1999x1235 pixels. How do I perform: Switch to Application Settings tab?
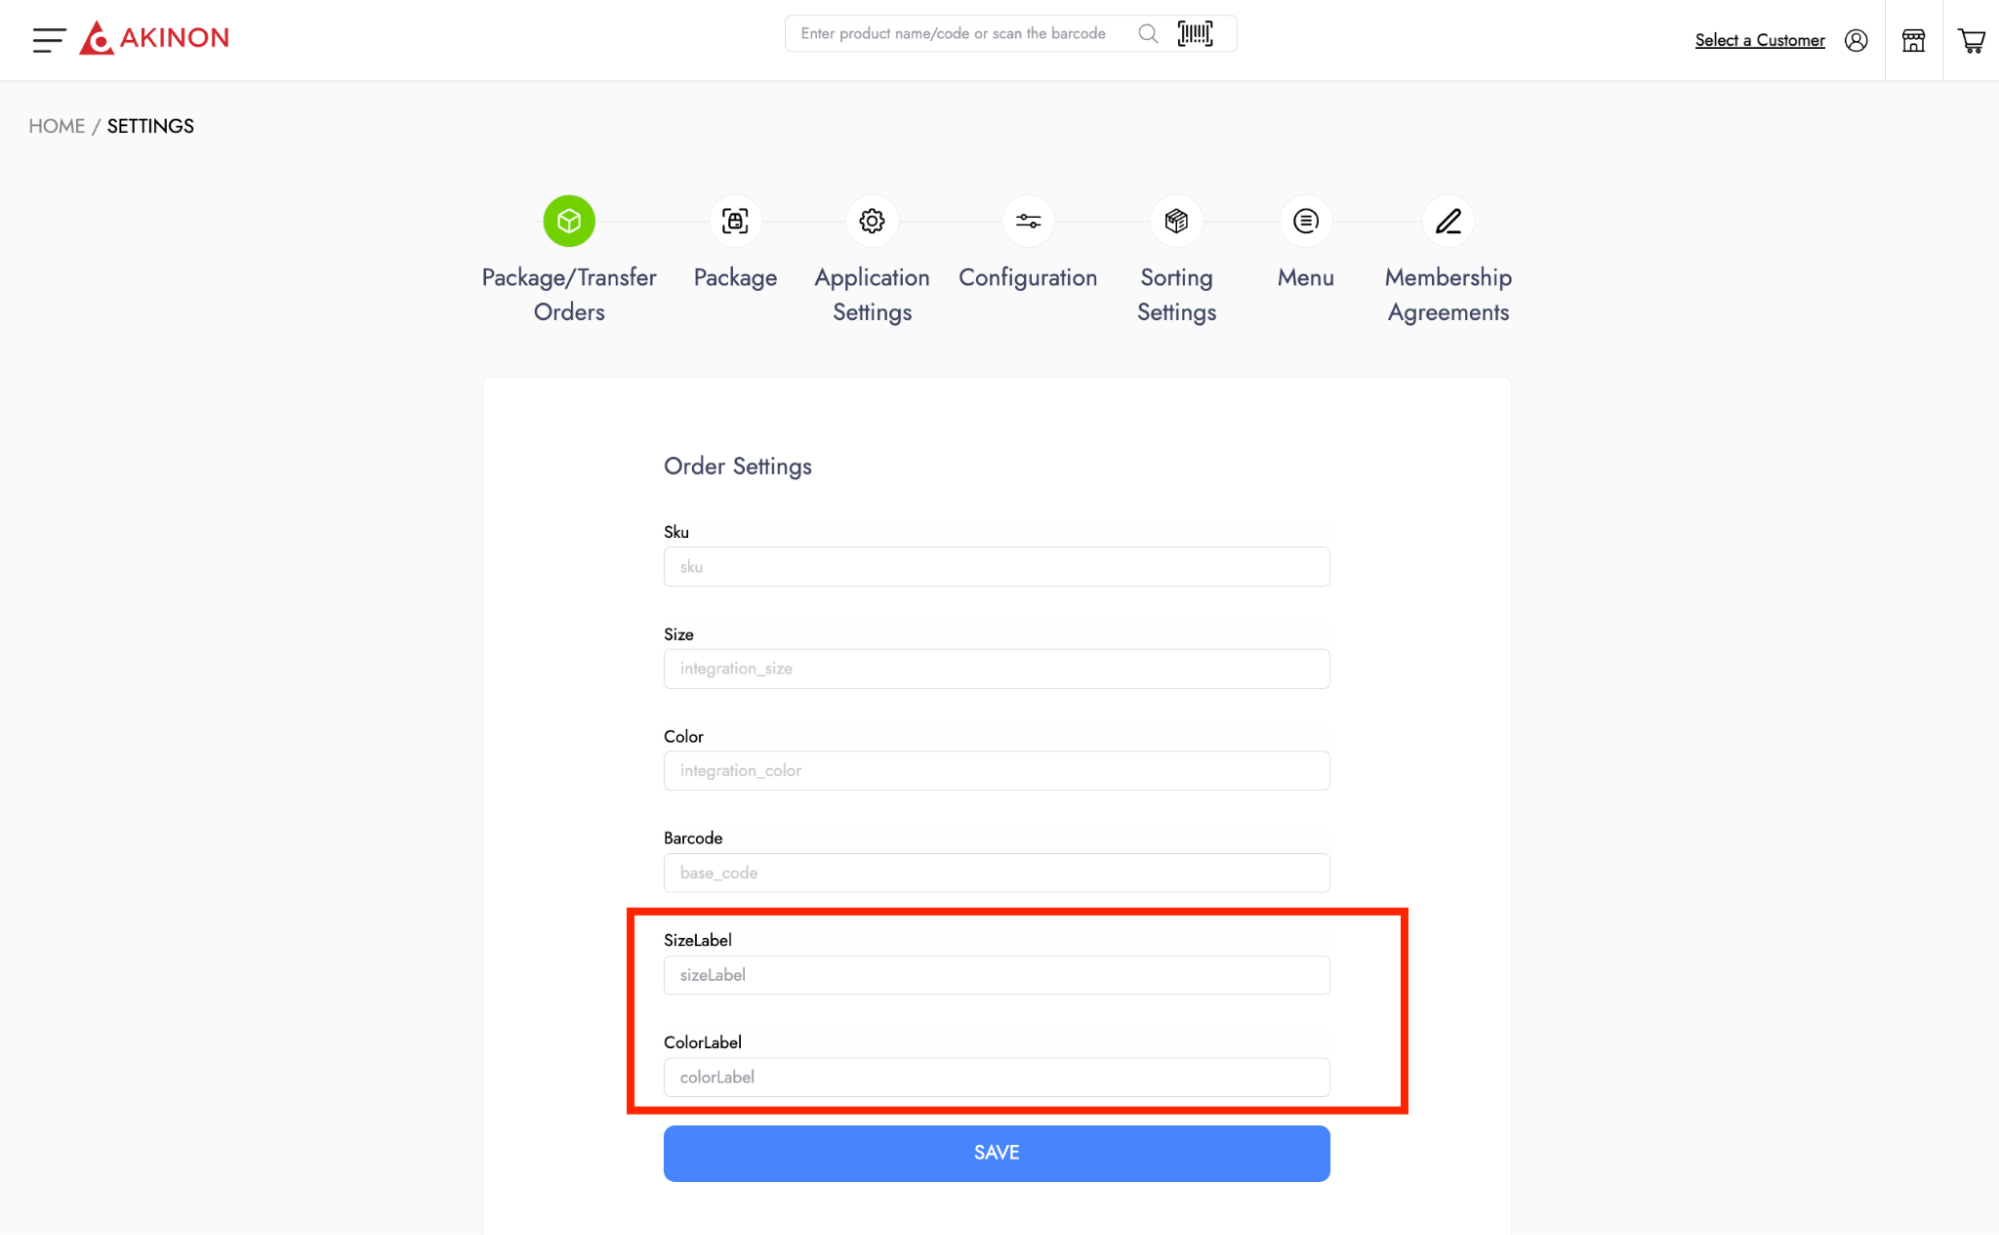pyautogui.click(x=872, y=221)
